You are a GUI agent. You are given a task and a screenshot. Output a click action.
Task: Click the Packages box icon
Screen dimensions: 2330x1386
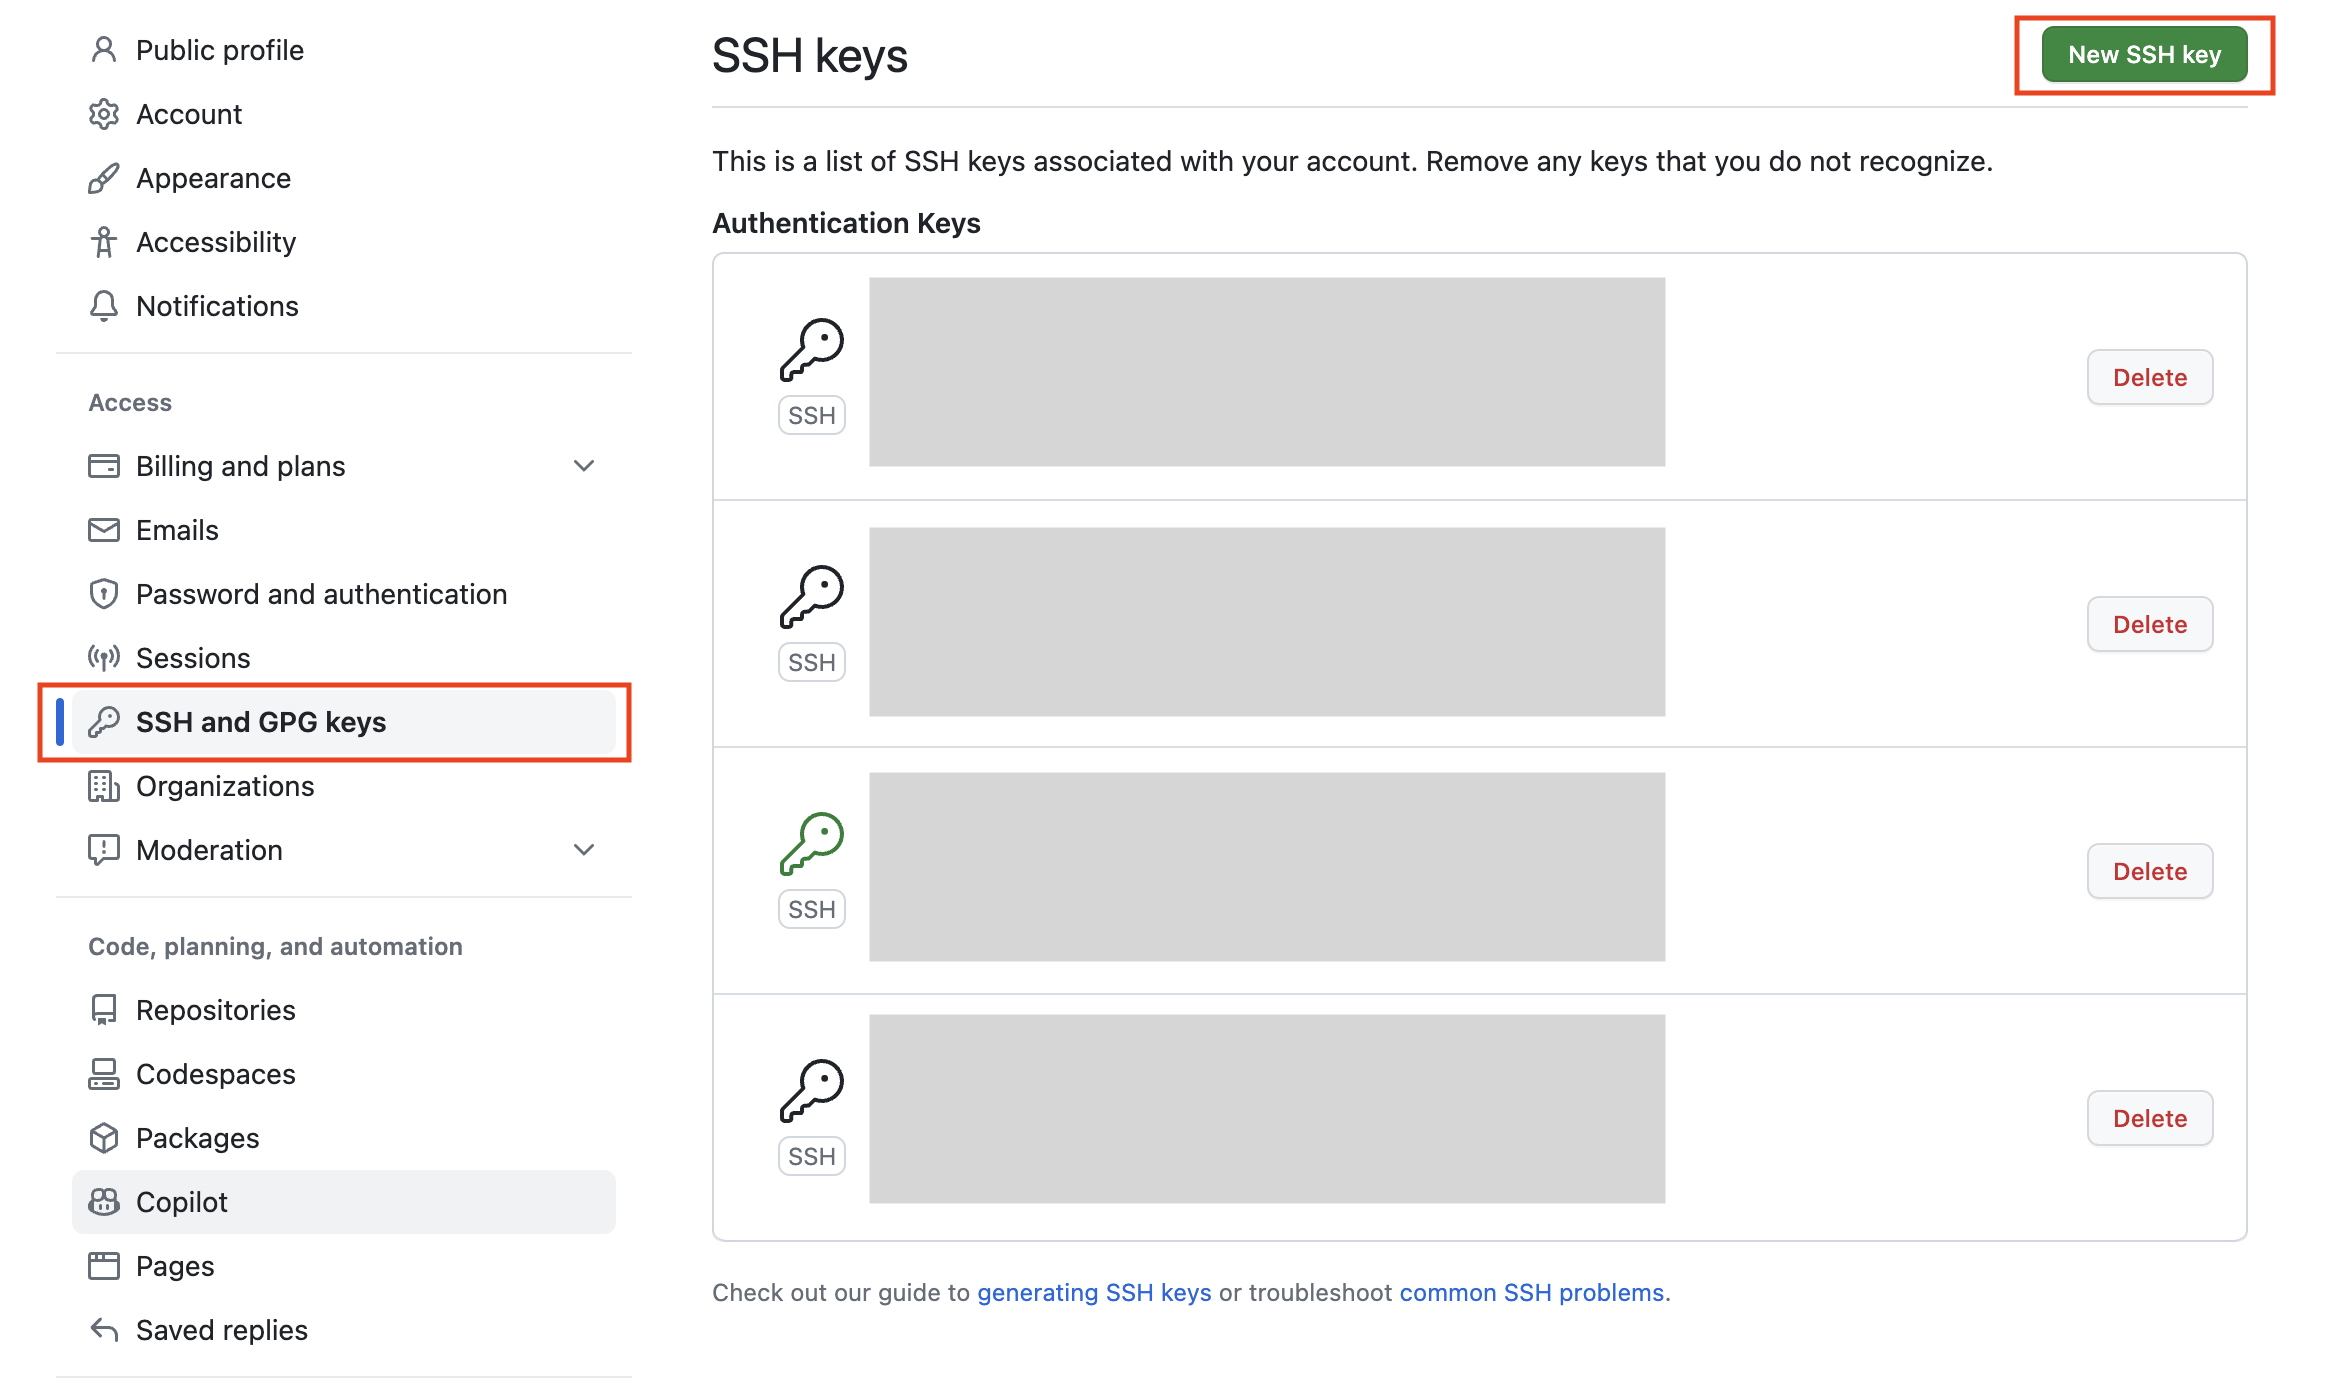tap(104, 1138)
